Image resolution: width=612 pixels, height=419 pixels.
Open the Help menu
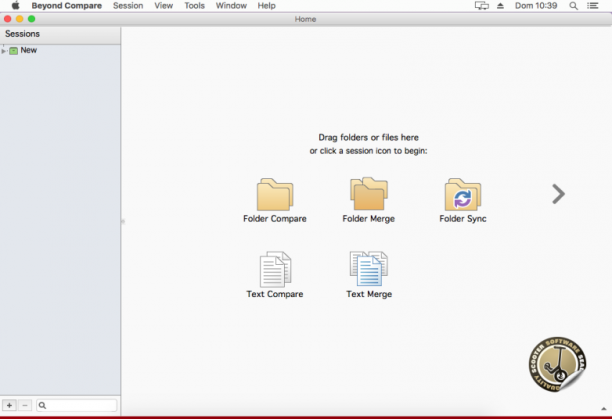point(267,6)
